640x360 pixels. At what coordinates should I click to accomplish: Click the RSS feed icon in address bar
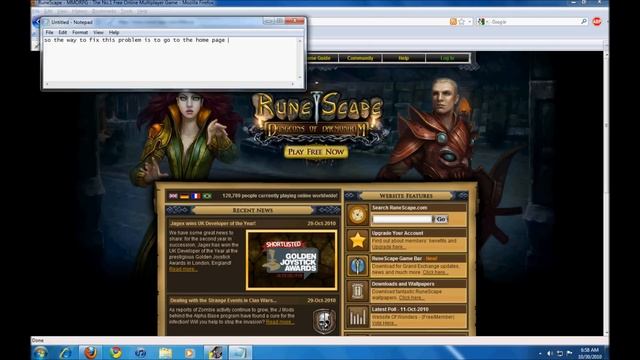[453, 22]
